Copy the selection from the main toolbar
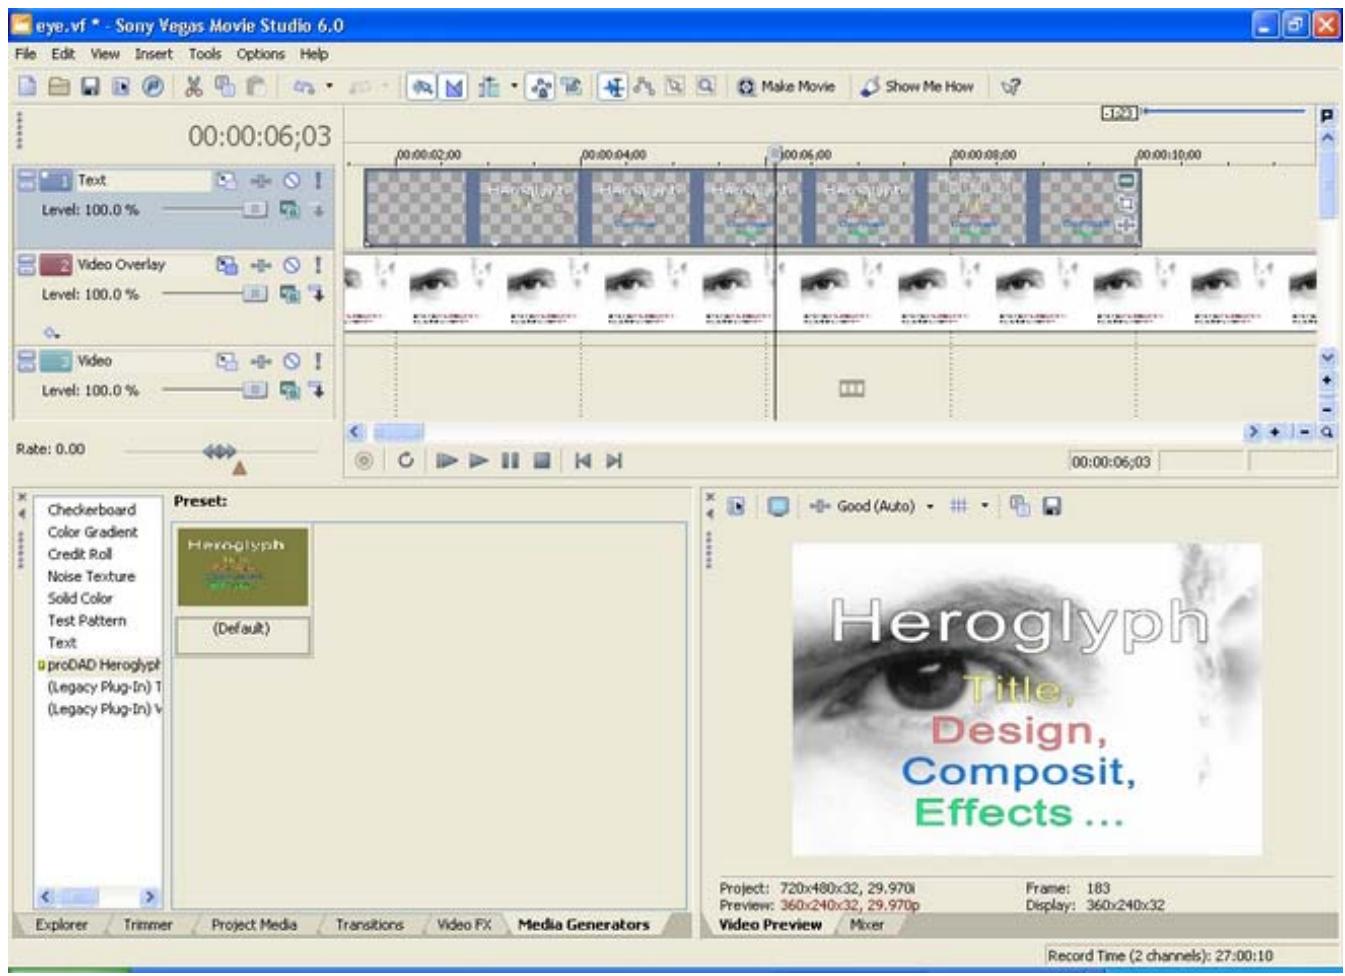 (225, 87)
